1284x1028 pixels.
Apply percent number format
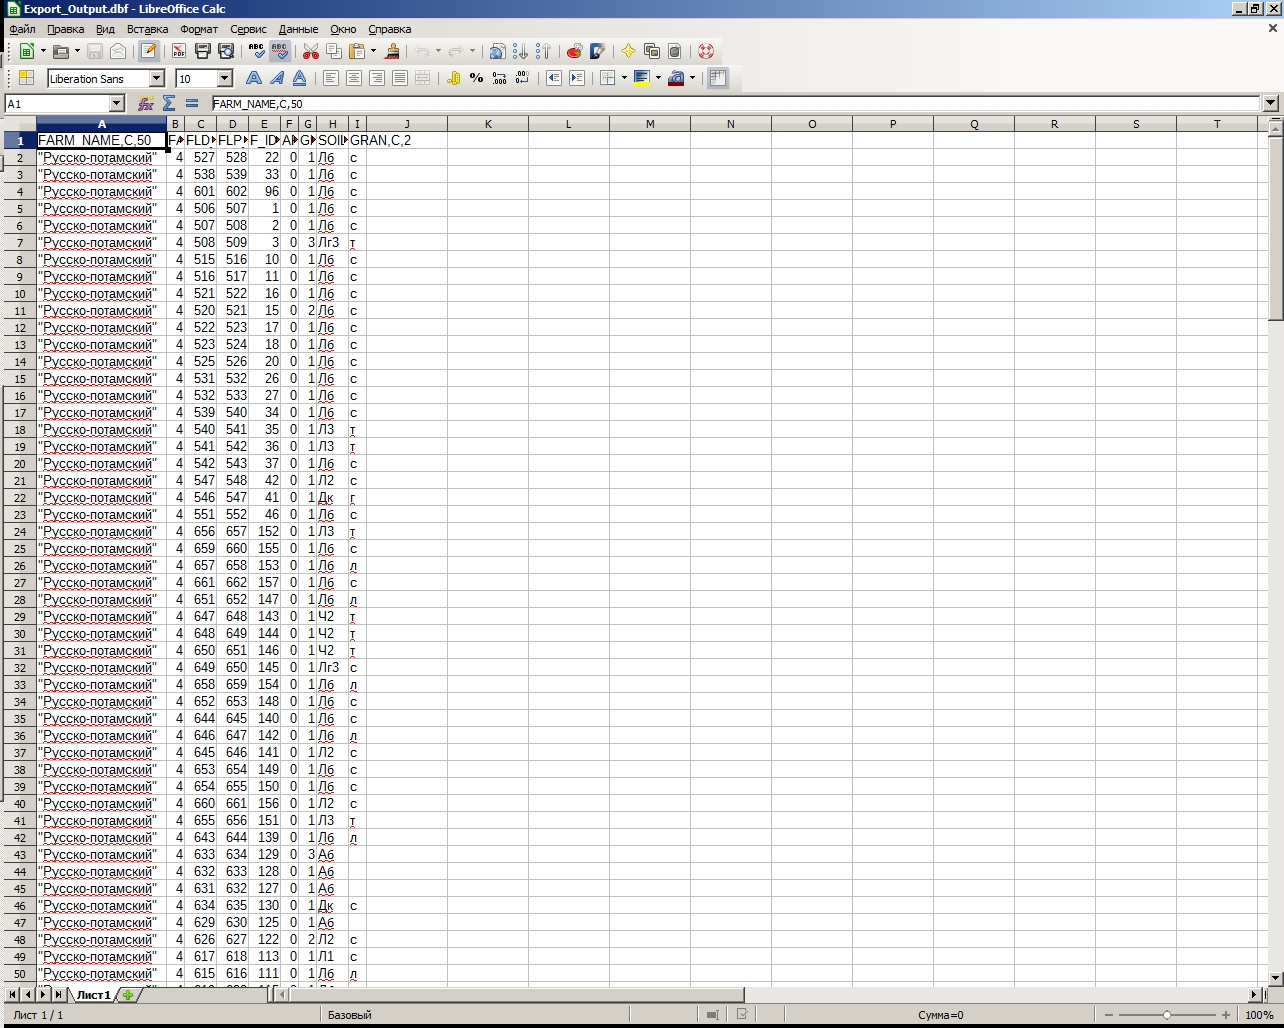477,78
